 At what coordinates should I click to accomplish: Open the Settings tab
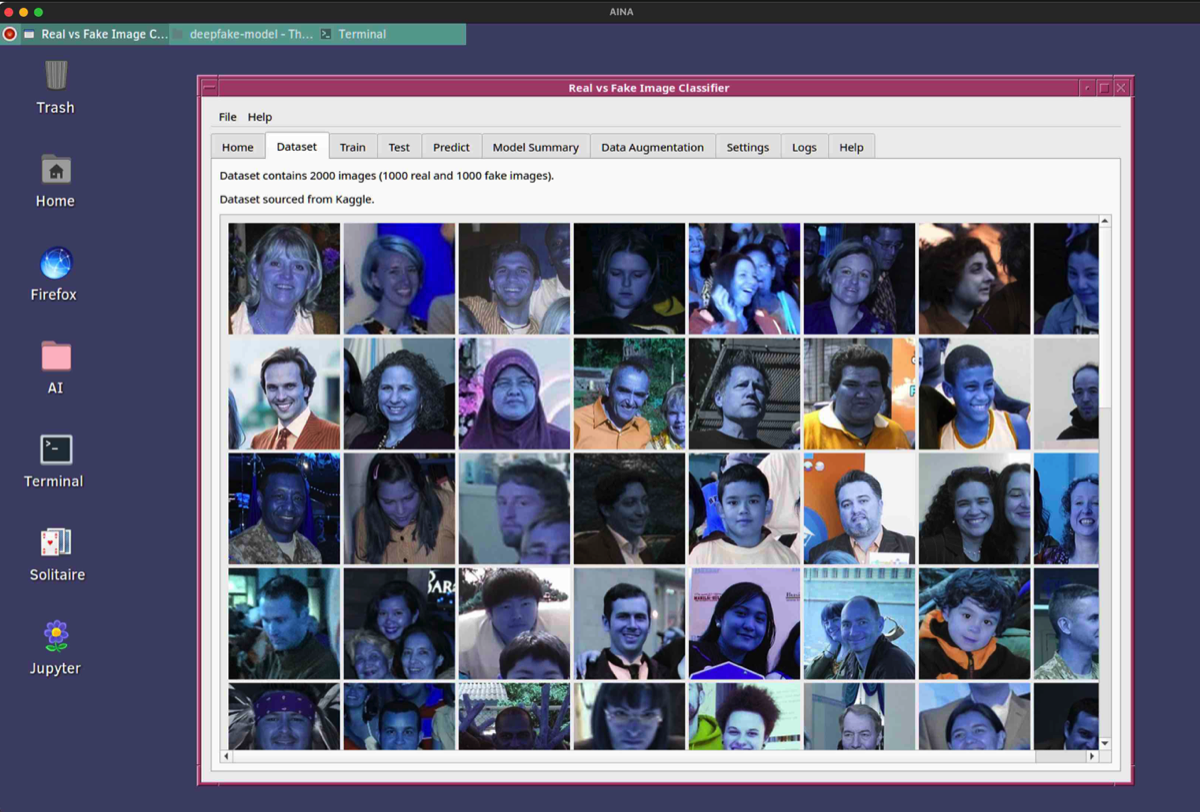coord(747,147)
